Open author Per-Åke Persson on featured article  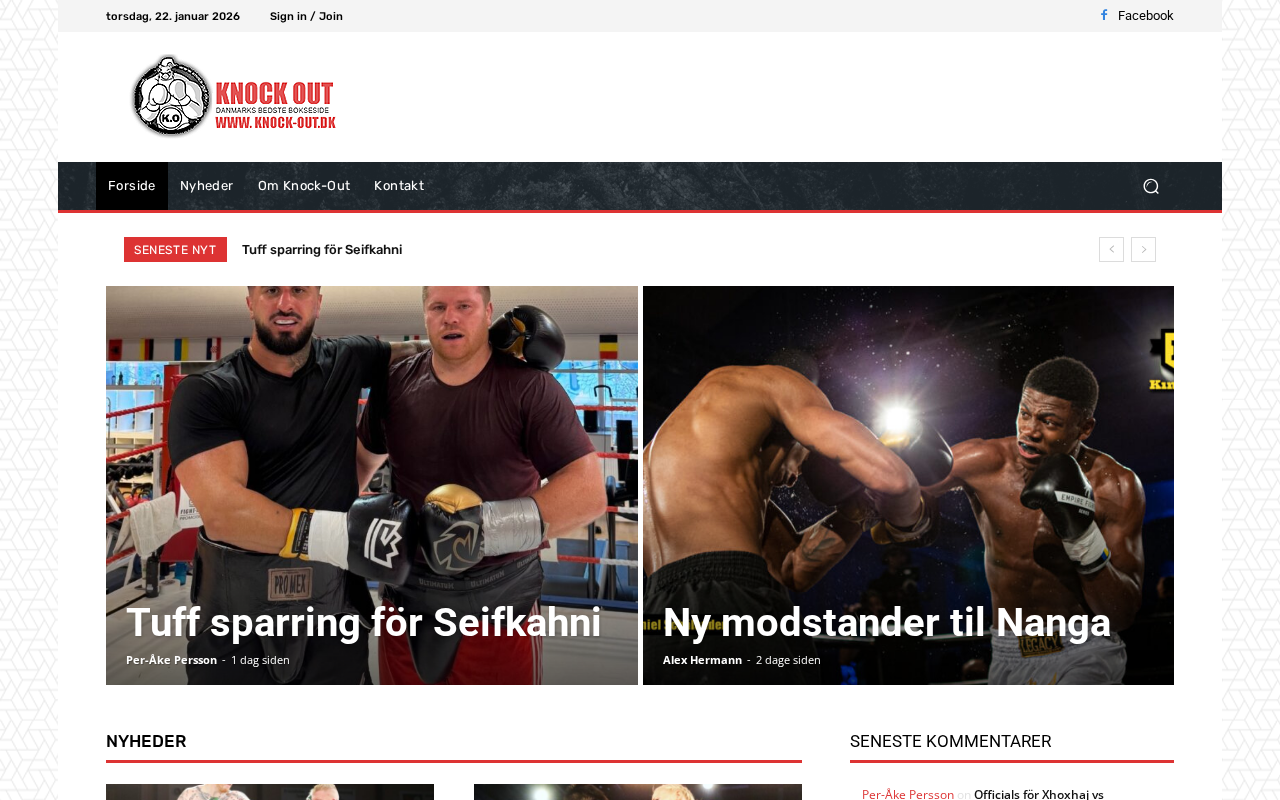(171, 660)
